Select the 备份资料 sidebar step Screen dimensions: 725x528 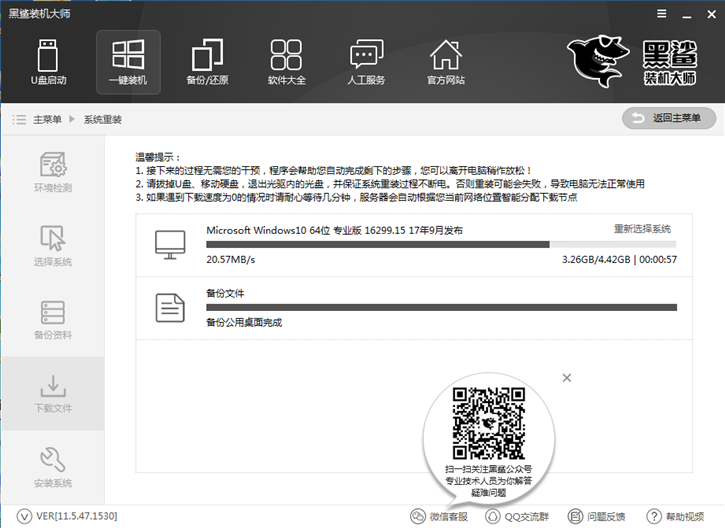[53, 320]
